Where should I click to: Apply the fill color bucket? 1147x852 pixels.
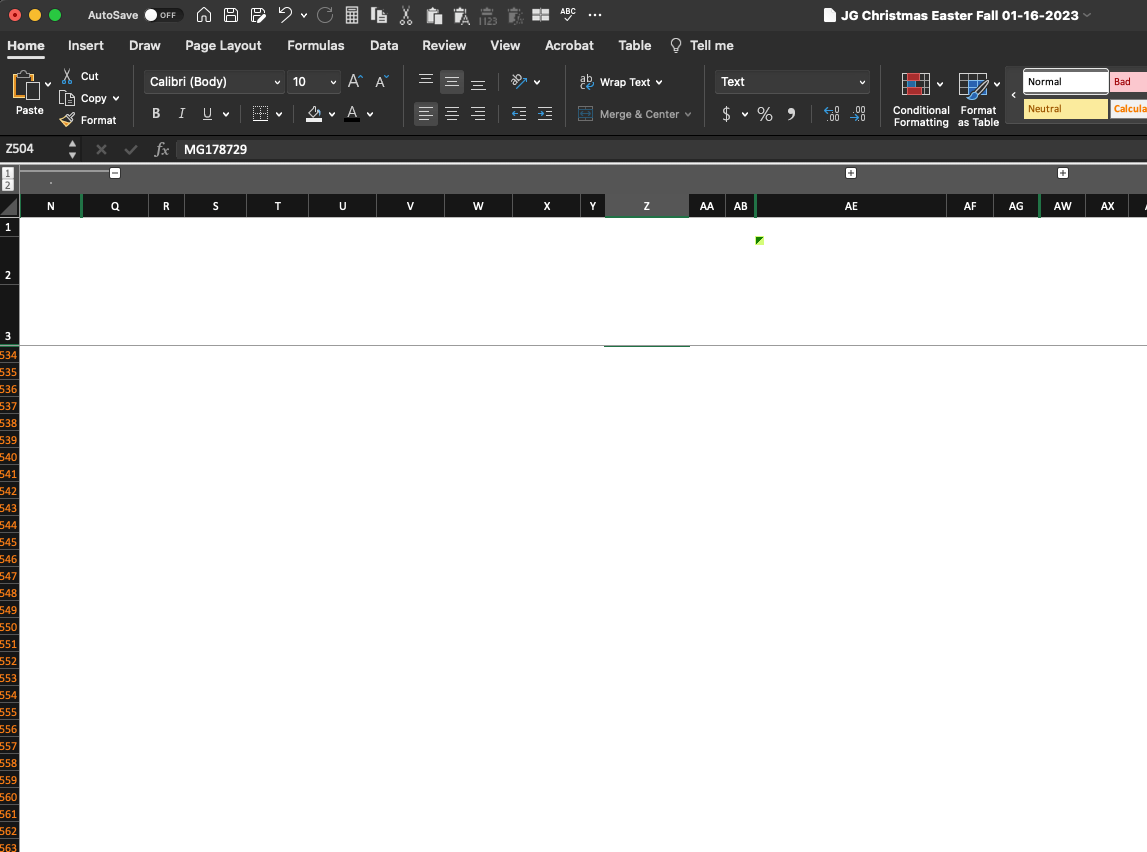pos(314,113)
